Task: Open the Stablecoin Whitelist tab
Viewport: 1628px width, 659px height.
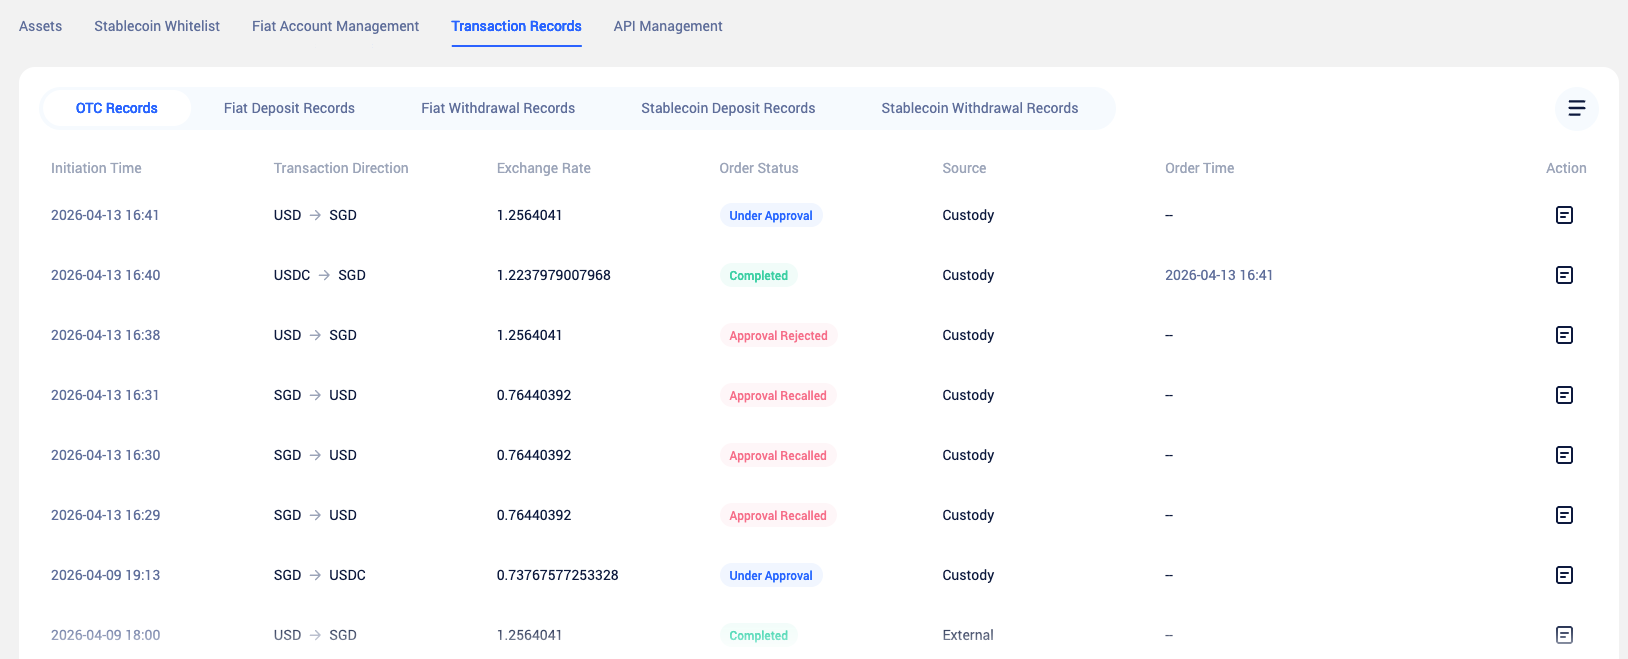Action: click(157, 26)
